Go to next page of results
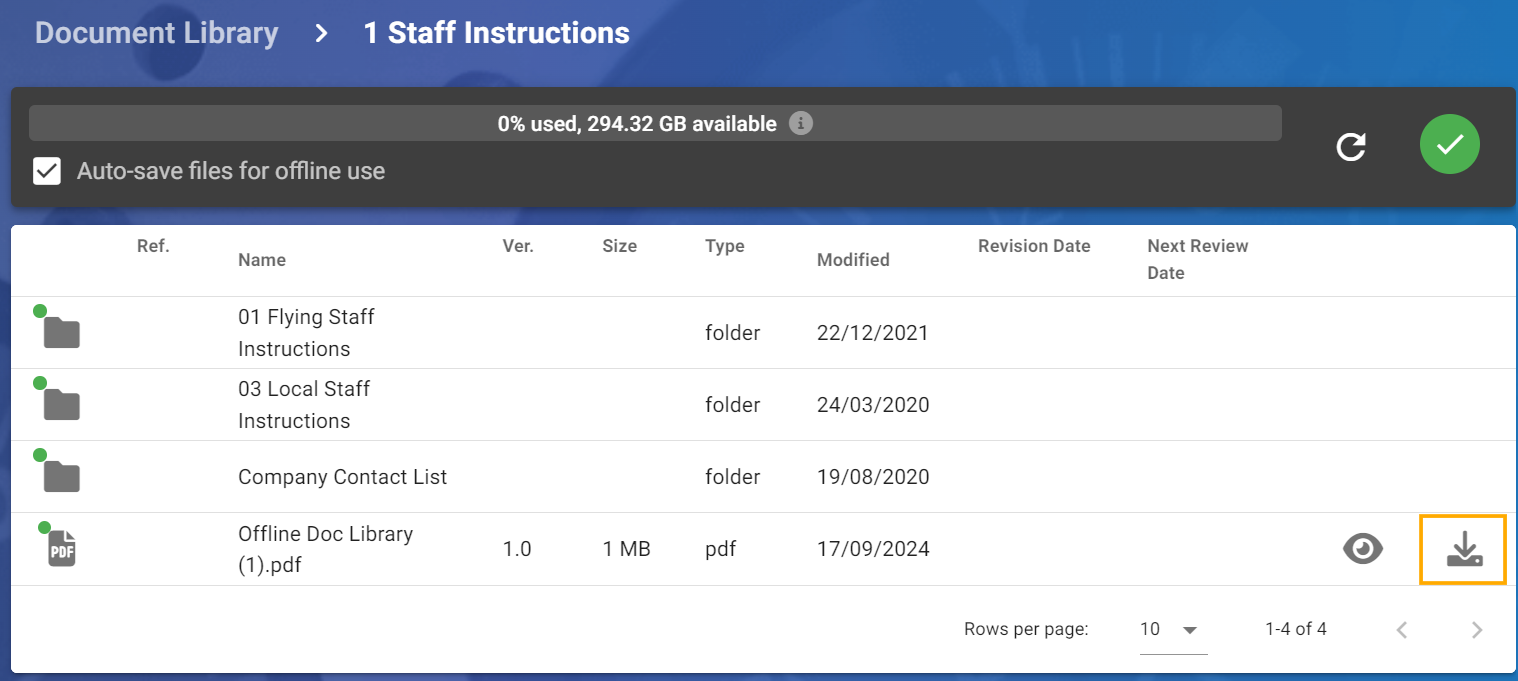Image resolution: width=1518 pixels, height=681 pixels. 1476,630
